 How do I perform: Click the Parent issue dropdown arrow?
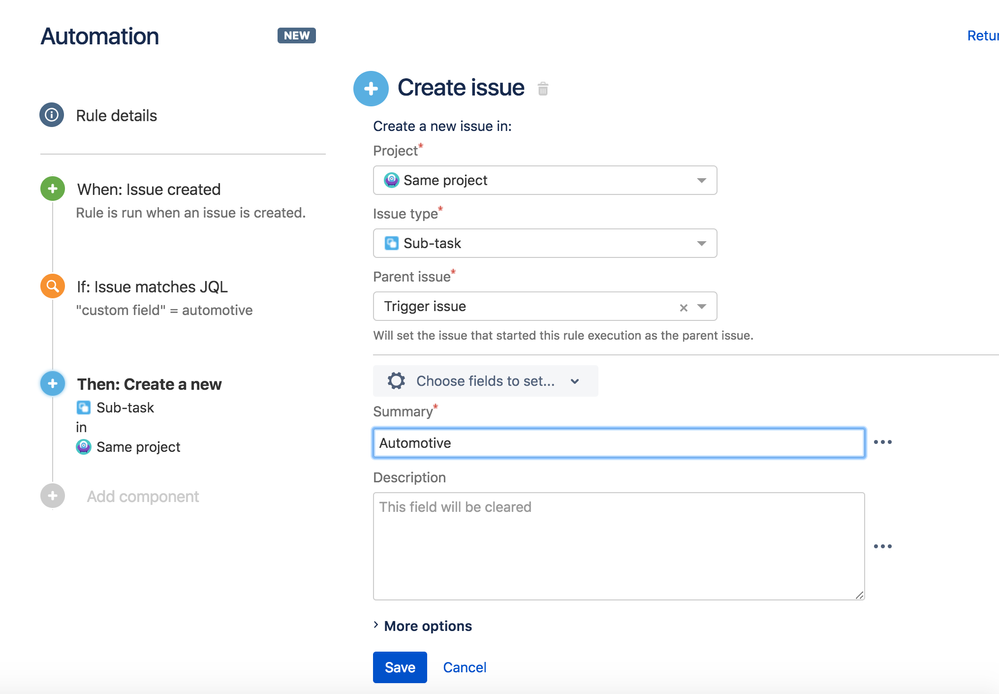(x=701, y=307)
